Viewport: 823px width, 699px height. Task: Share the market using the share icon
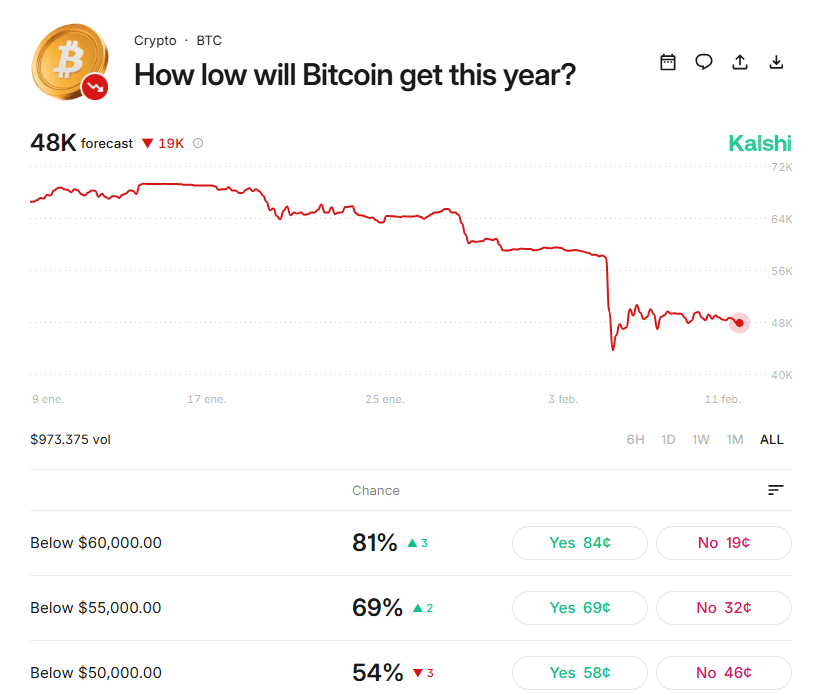[x=739, y=61]
